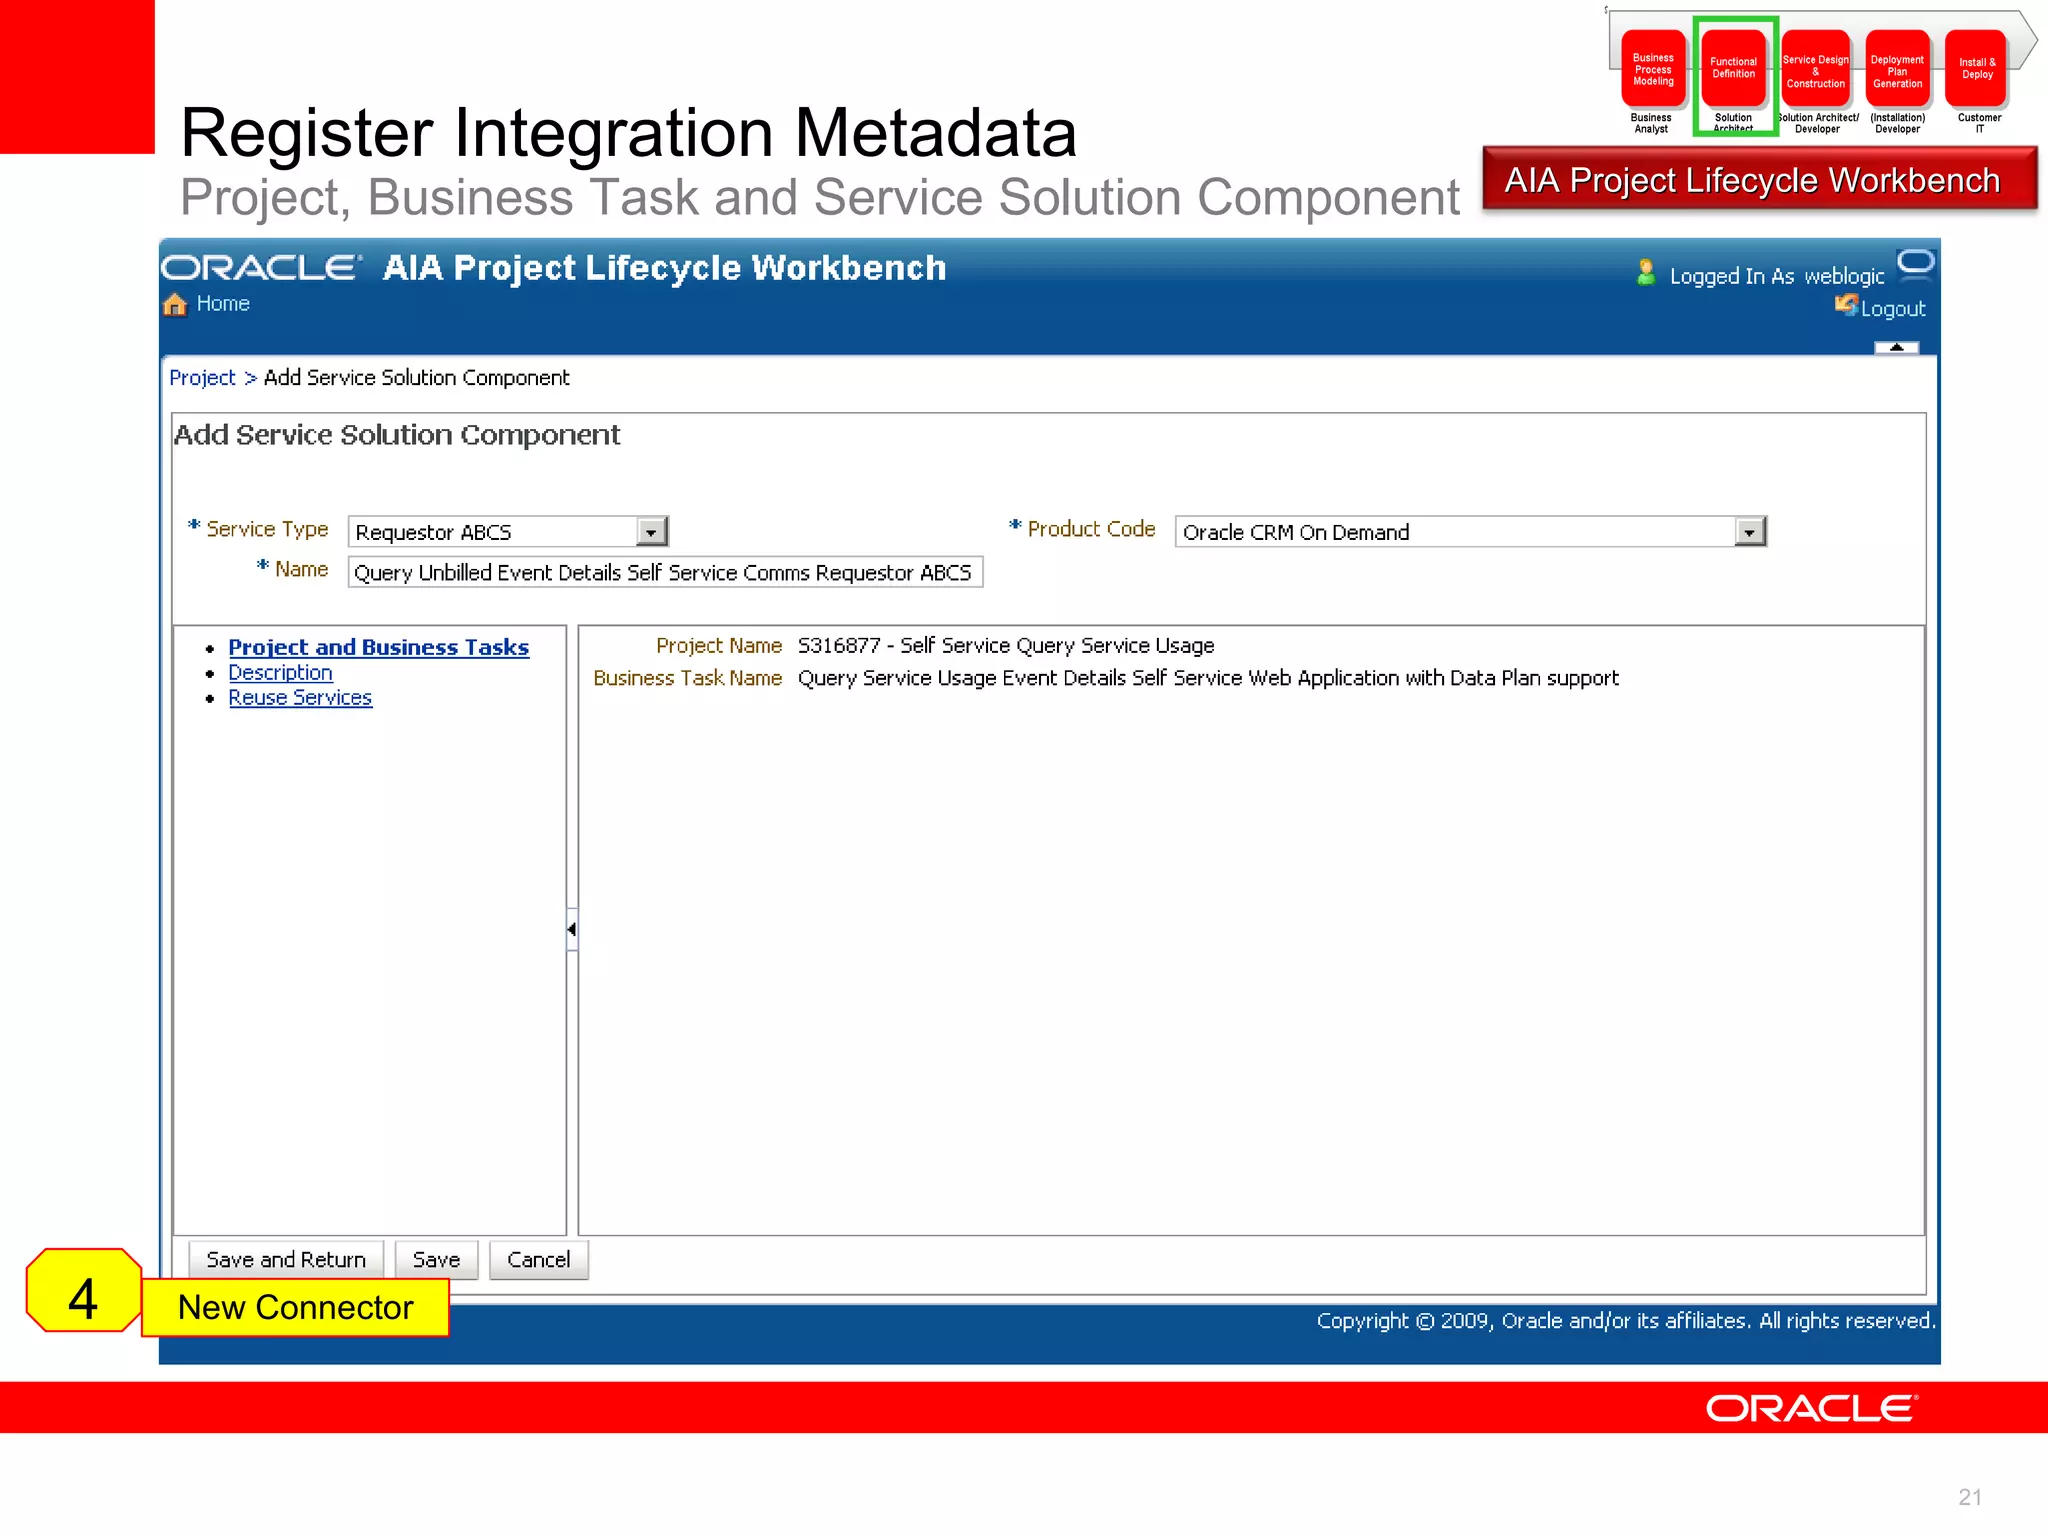This screenshot has height=1536, width=2048.
Task: Click the Oracle CRM On Demand combo box
Action: click(x=1471, y=532)
